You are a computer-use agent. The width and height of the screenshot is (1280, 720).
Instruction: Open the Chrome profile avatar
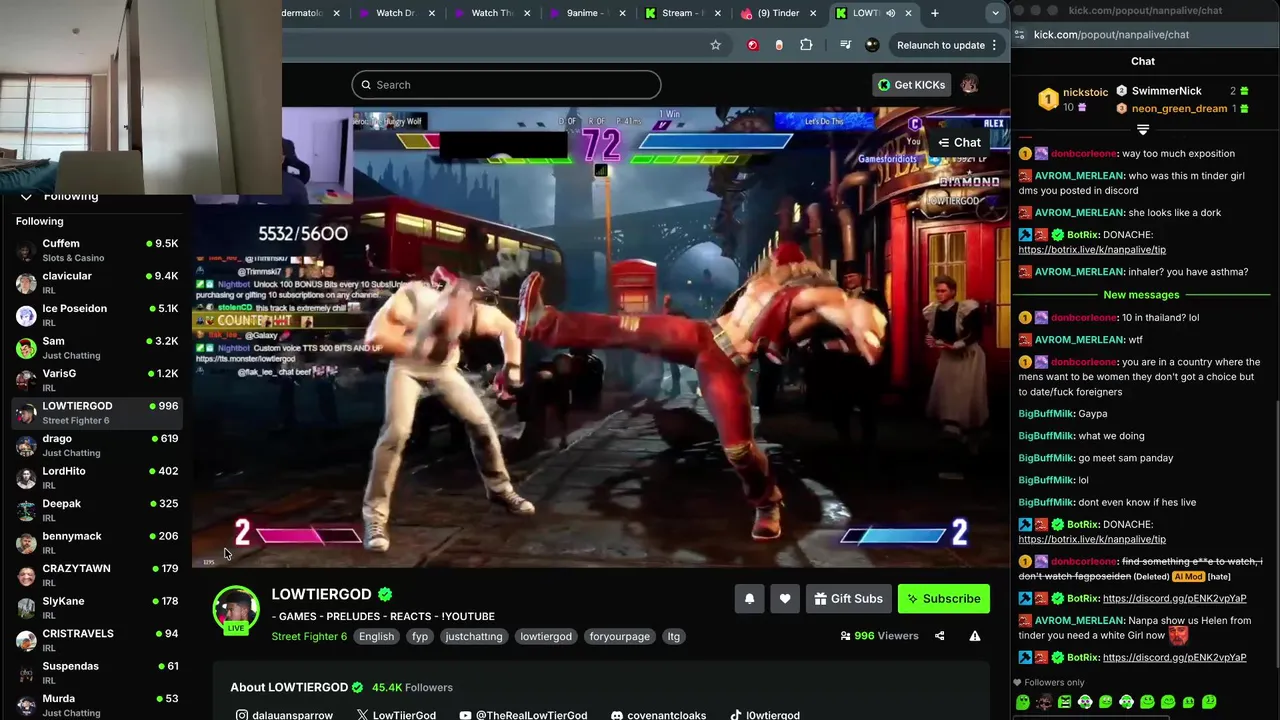tap(872, 45)
